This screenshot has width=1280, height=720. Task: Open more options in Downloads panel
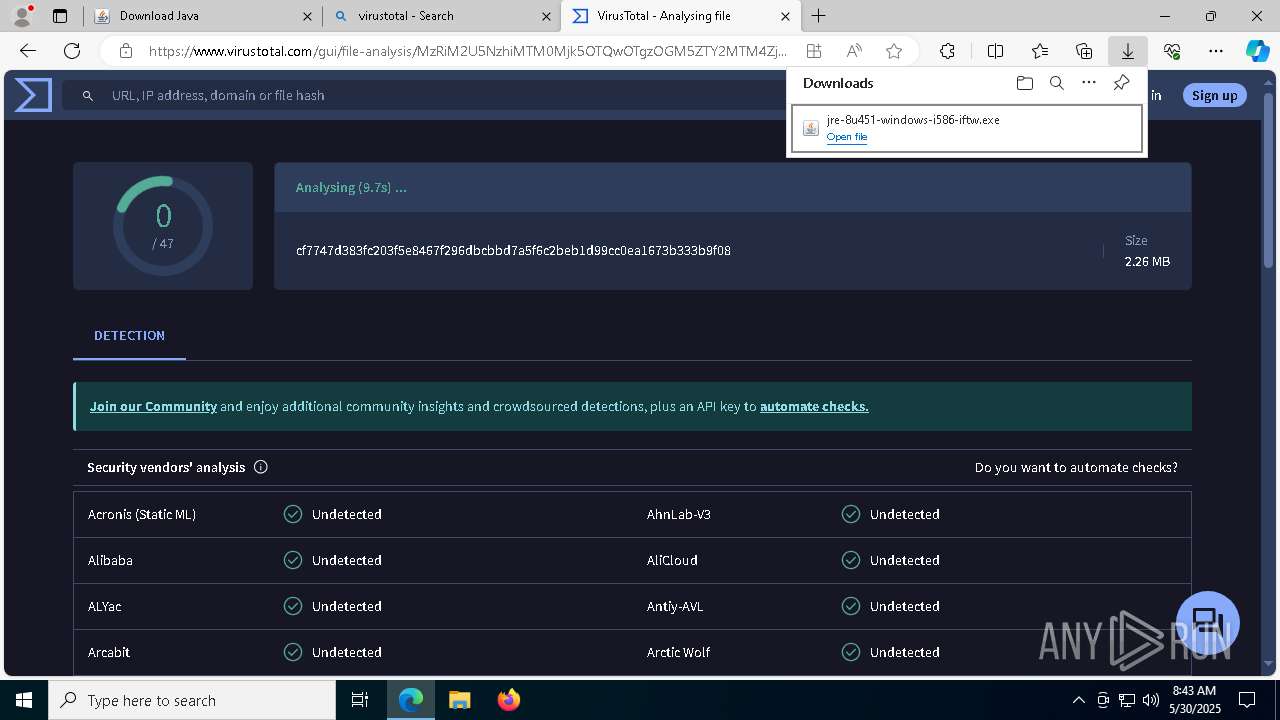tap(1089, 83)
